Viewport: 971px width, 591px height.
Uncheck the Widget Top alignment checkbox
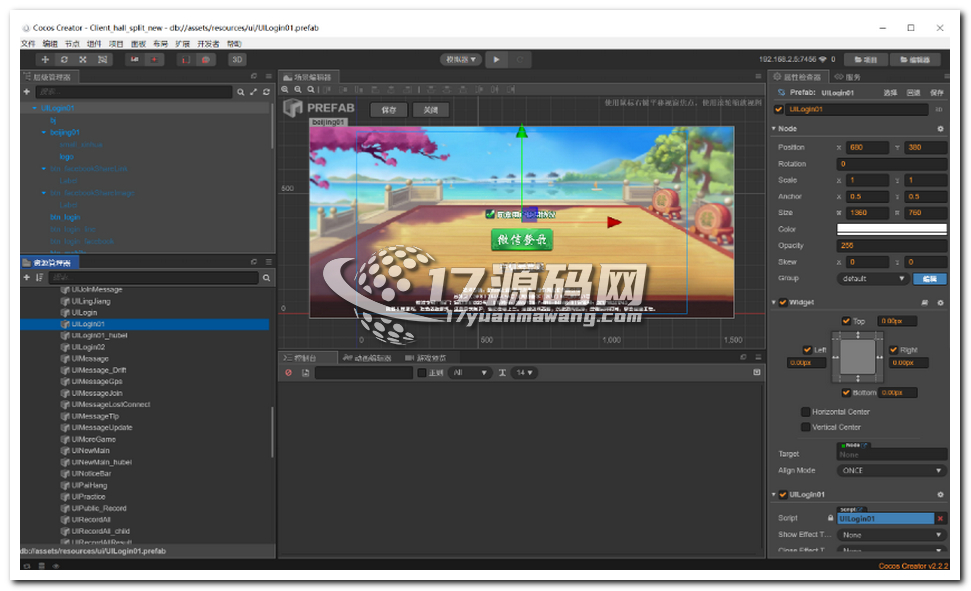click(x=846, y=321)
